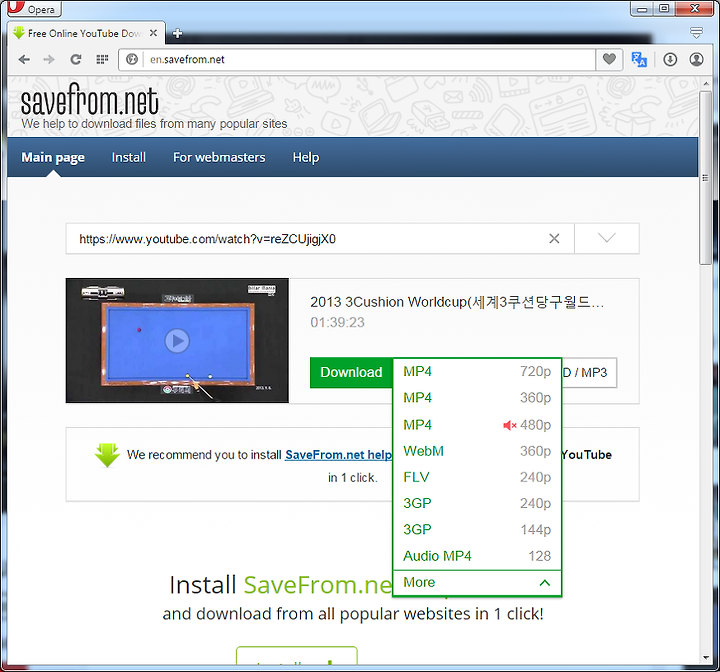Choose FLV 240p format
The height and width of the screenshot is (672, 720).
coord(477,477)
